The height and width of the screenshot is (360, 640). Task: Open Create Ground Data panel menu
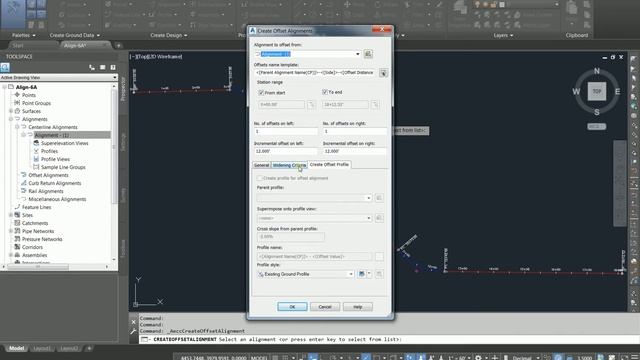[75, 35]
